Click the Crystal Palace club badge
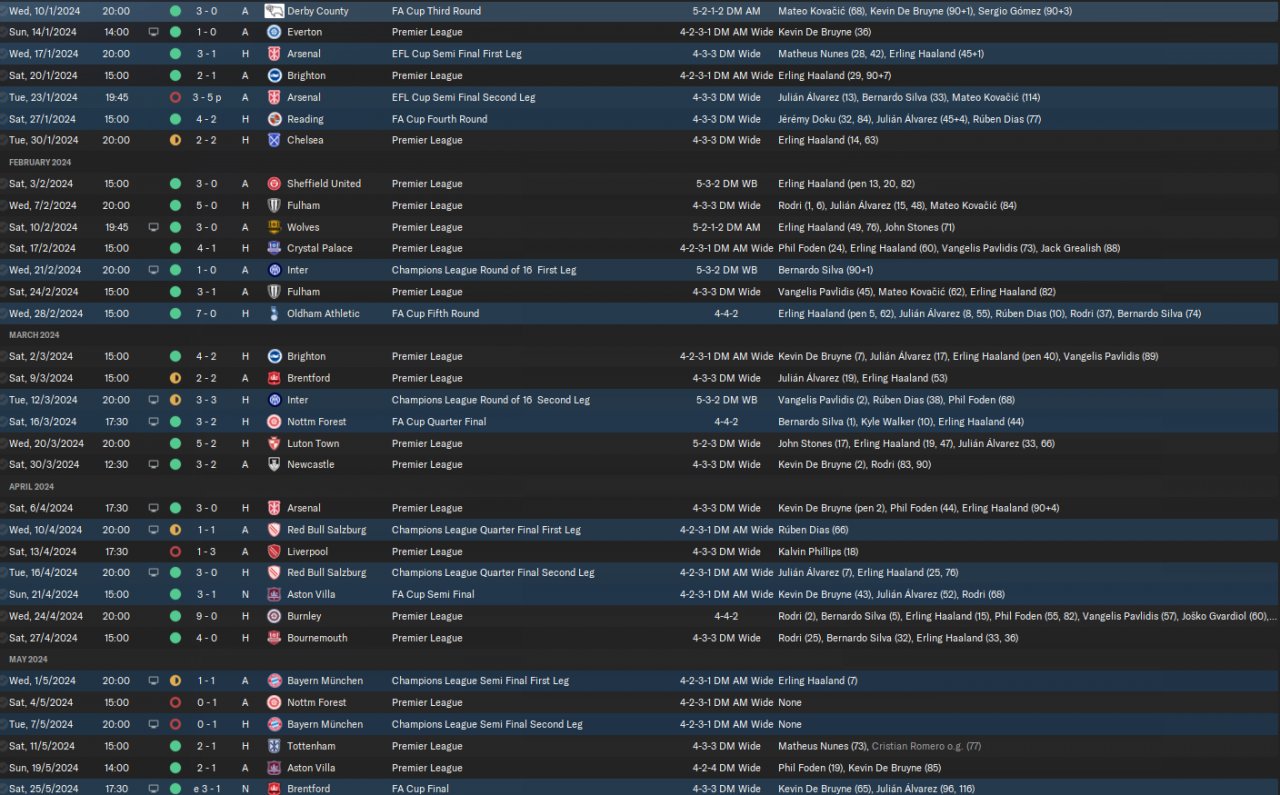1280x795 pixels. [274, 248]
